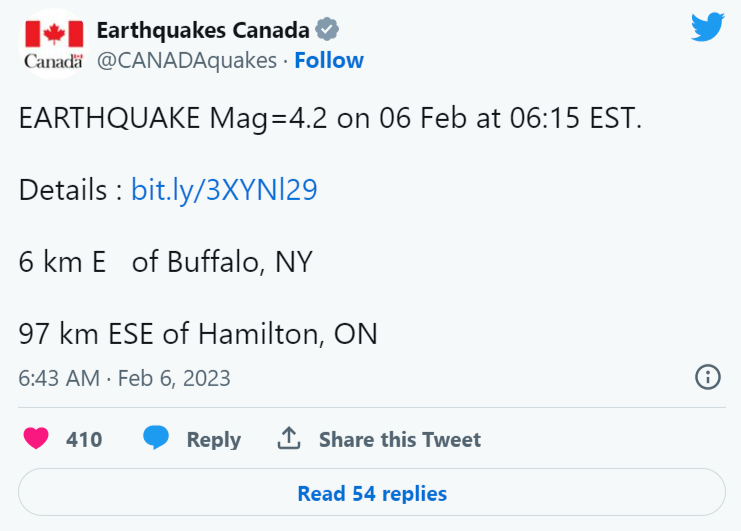The image size is (741, 531).
Task: Click the 6 km E of Buffalo line
Action: [166, 262]
